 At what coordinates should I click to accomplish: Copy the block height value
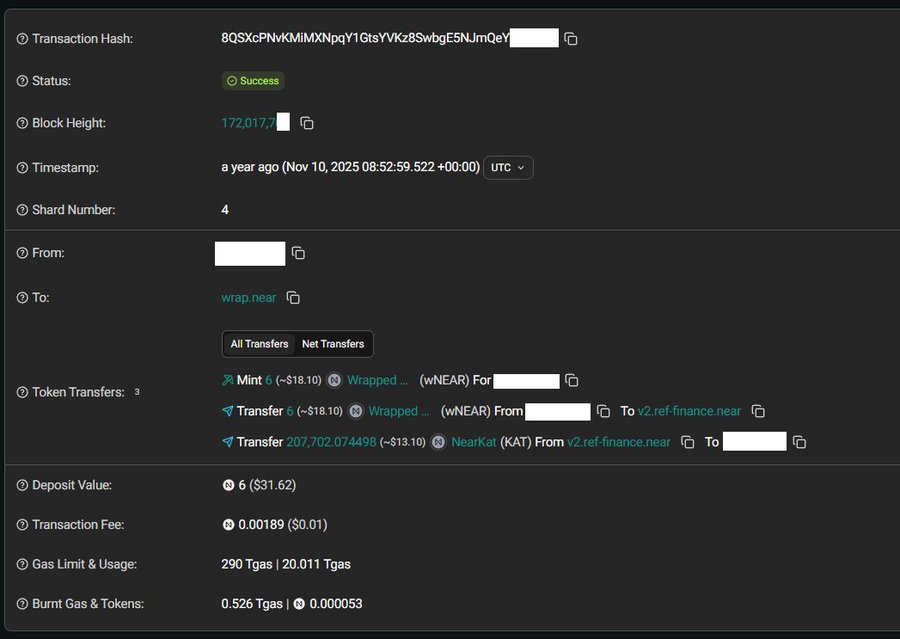[x=307, y=123]
